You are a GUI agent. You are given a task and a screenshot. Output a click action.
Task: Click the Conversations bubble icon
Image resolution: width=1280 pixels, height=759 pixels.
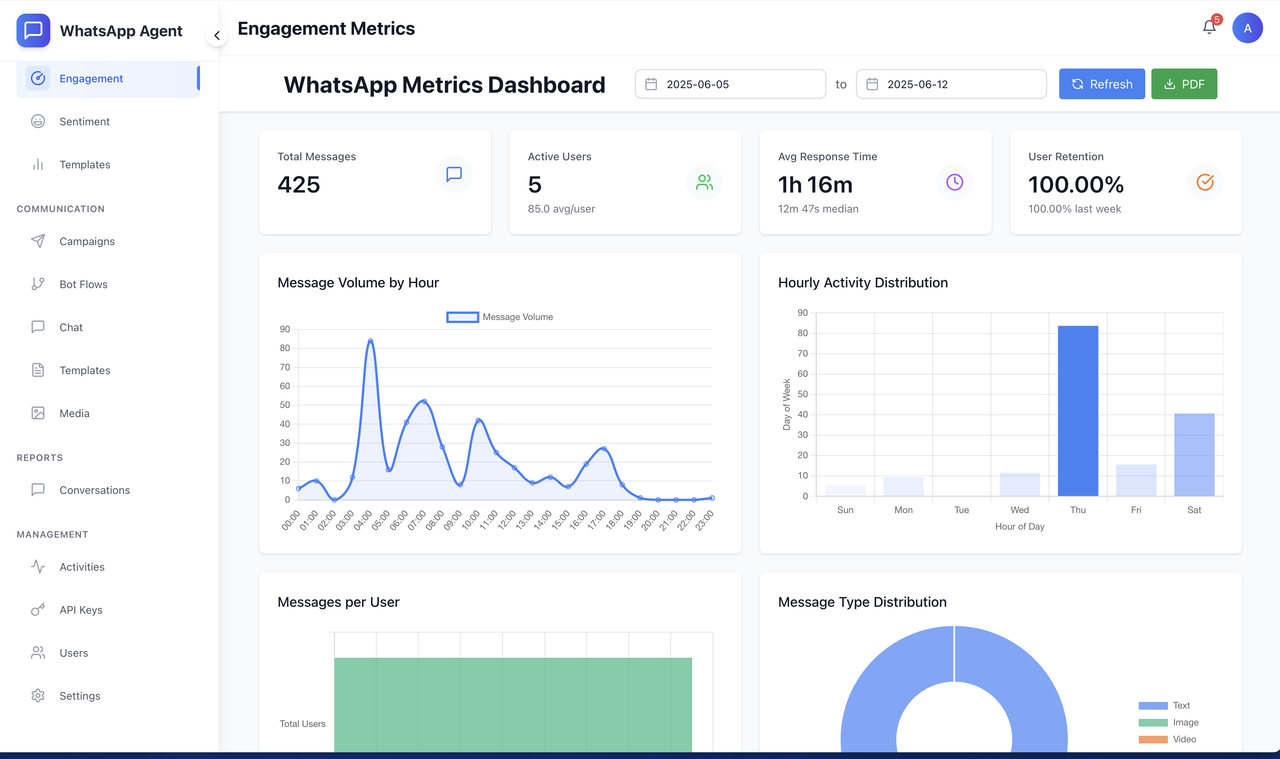tap(38, 490)
